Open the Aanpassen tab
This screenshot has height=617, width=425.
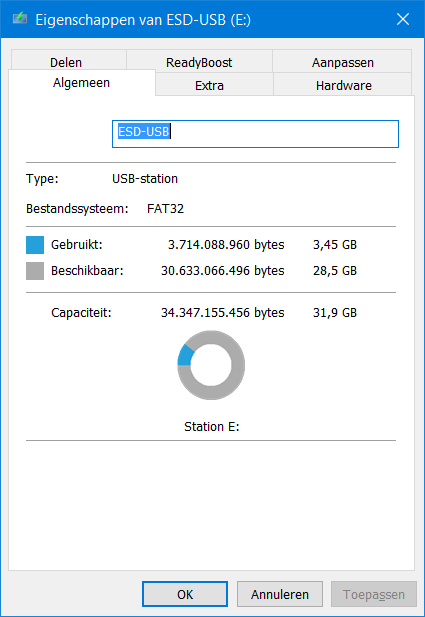point(342,61)
